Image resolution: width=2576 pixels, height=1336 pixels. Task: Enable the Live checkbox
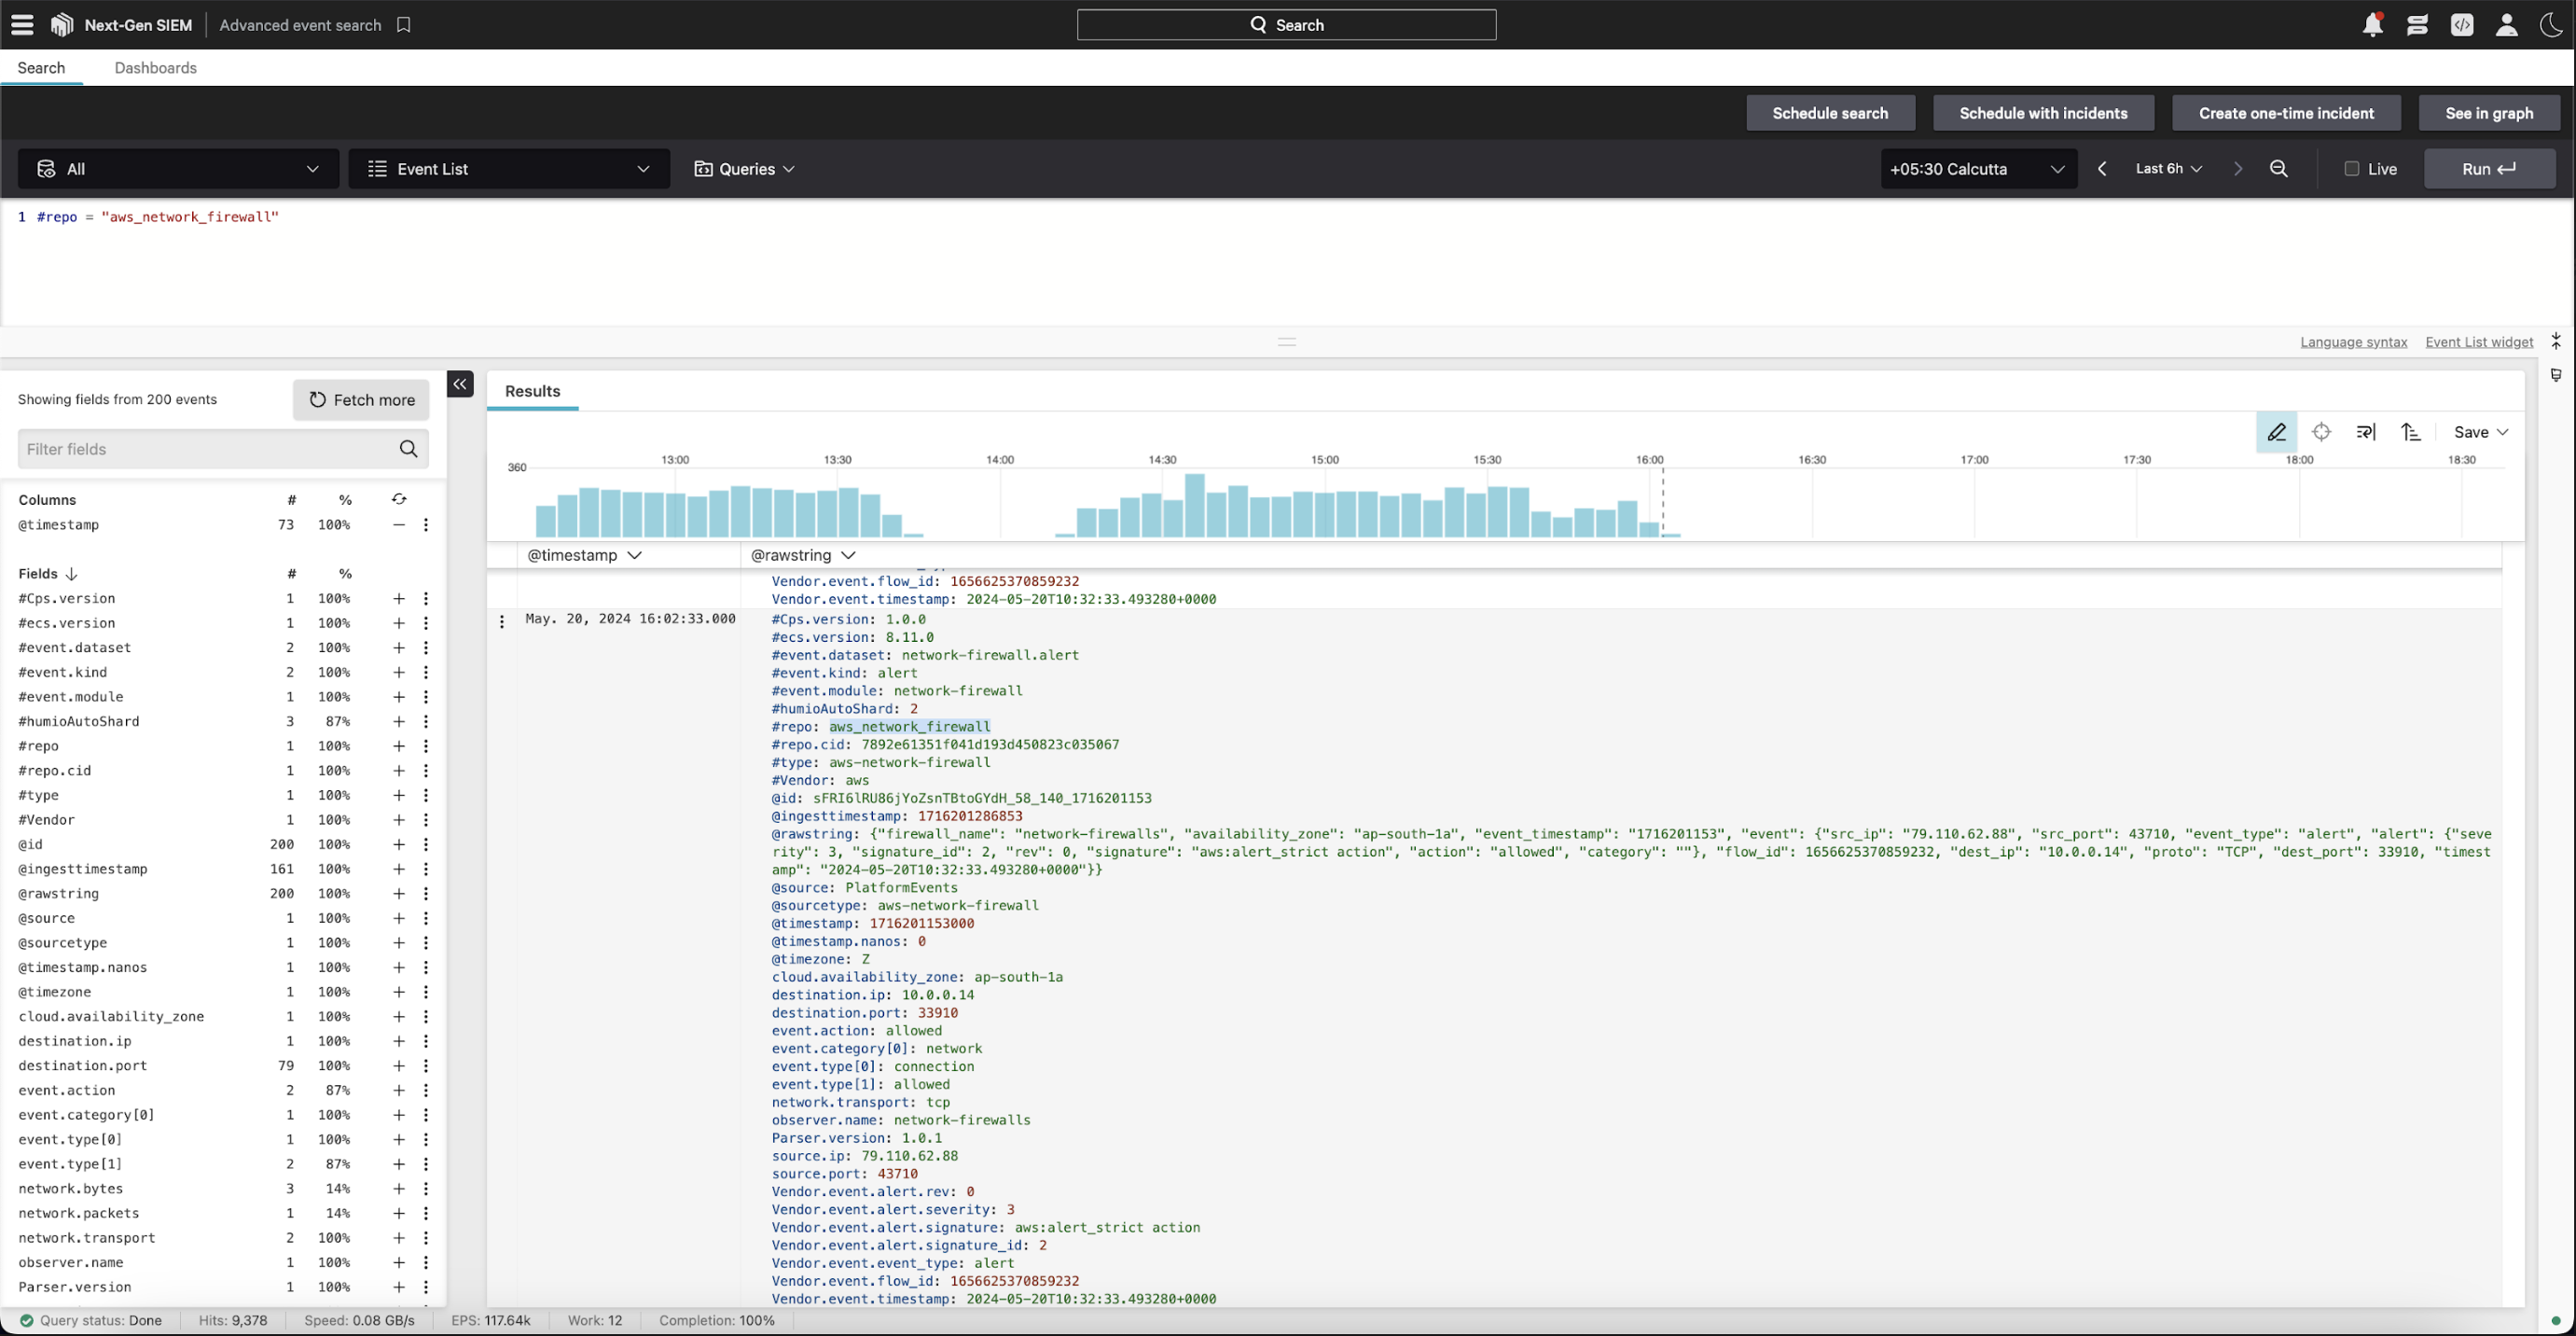click(x=2352, y=169)
